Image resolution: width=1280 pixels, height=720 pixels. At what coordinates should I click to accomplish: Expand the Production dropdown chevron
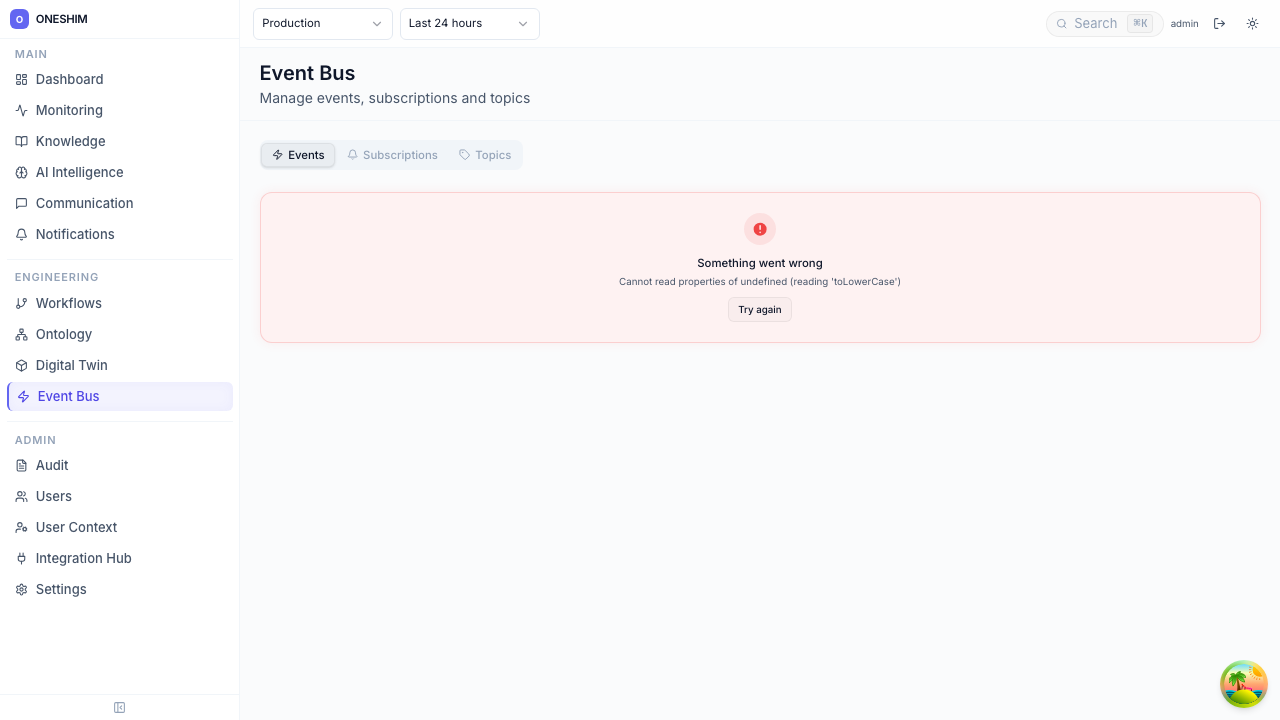(377, 23)
